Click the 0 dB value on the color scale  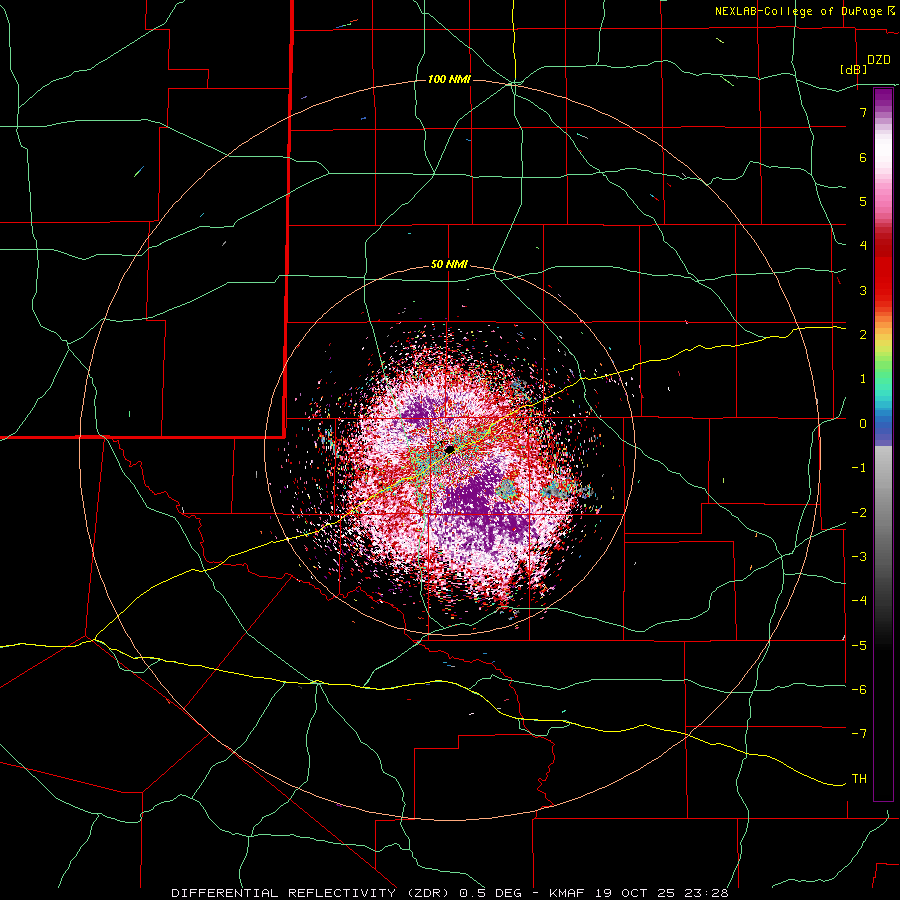pyautogui.click(x=863, y=424)
